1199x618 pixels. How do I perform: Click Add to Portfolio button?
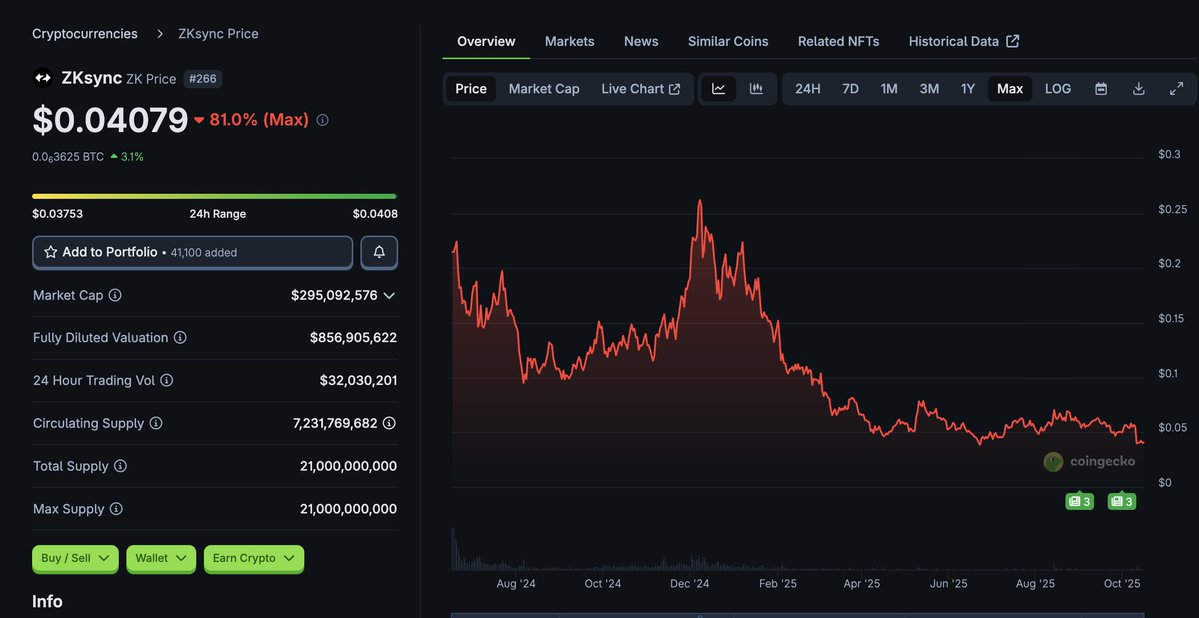tap(192, 252)
